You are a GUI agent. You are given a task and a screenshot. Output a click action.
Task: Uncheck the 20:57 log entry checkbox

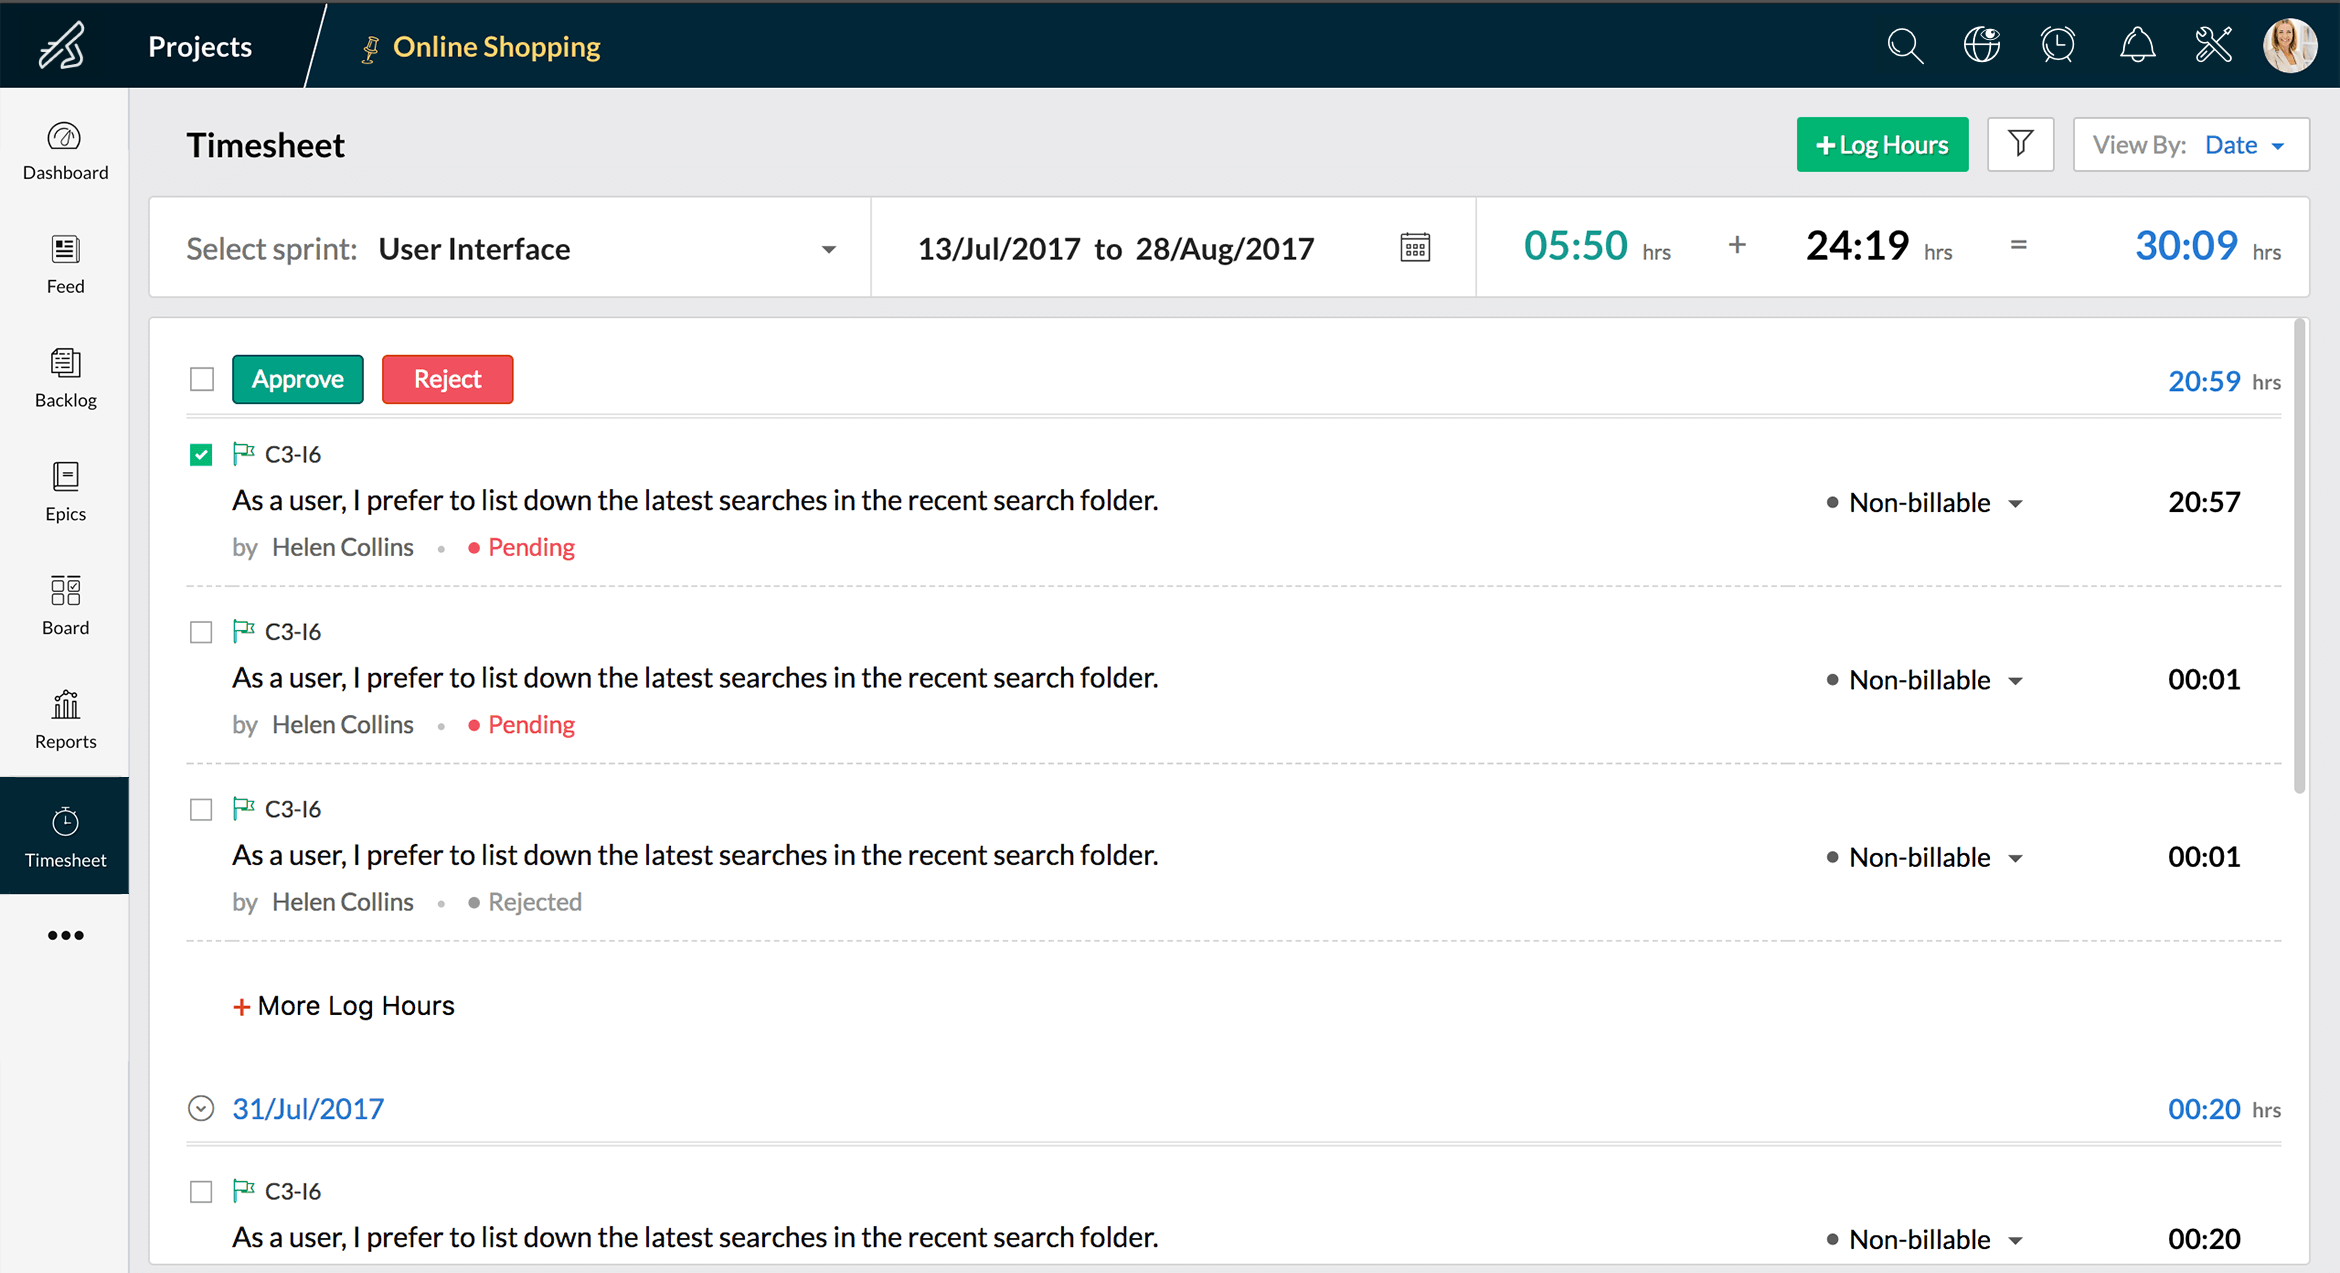coord(201,455)
